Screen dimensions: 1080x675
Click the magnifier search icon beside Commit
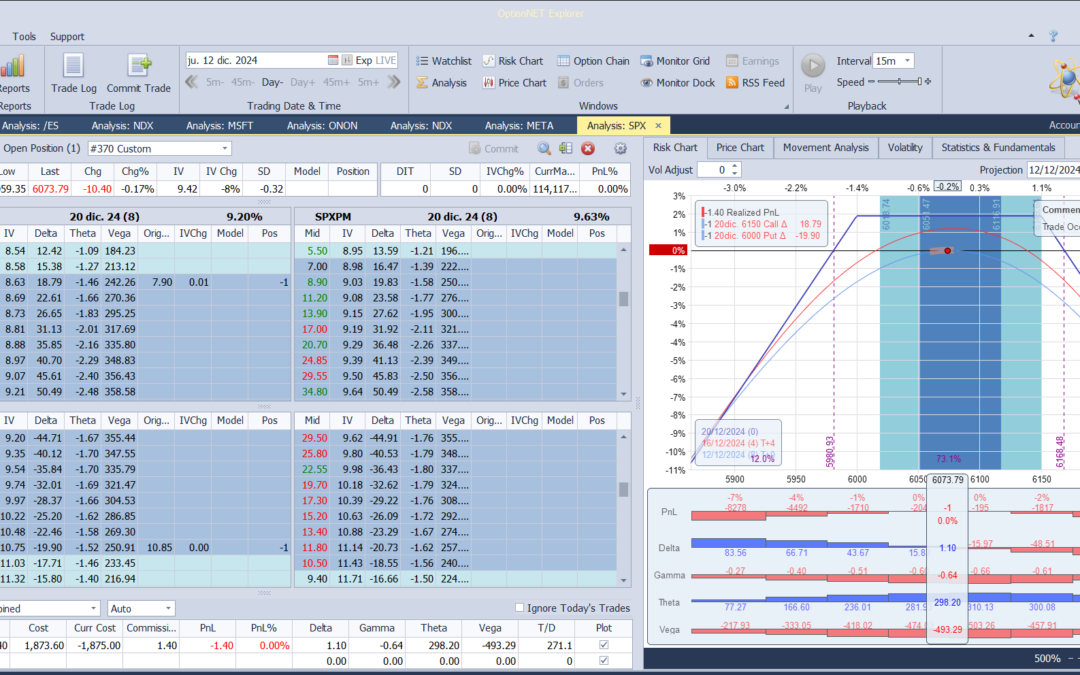tap(544, 148)
